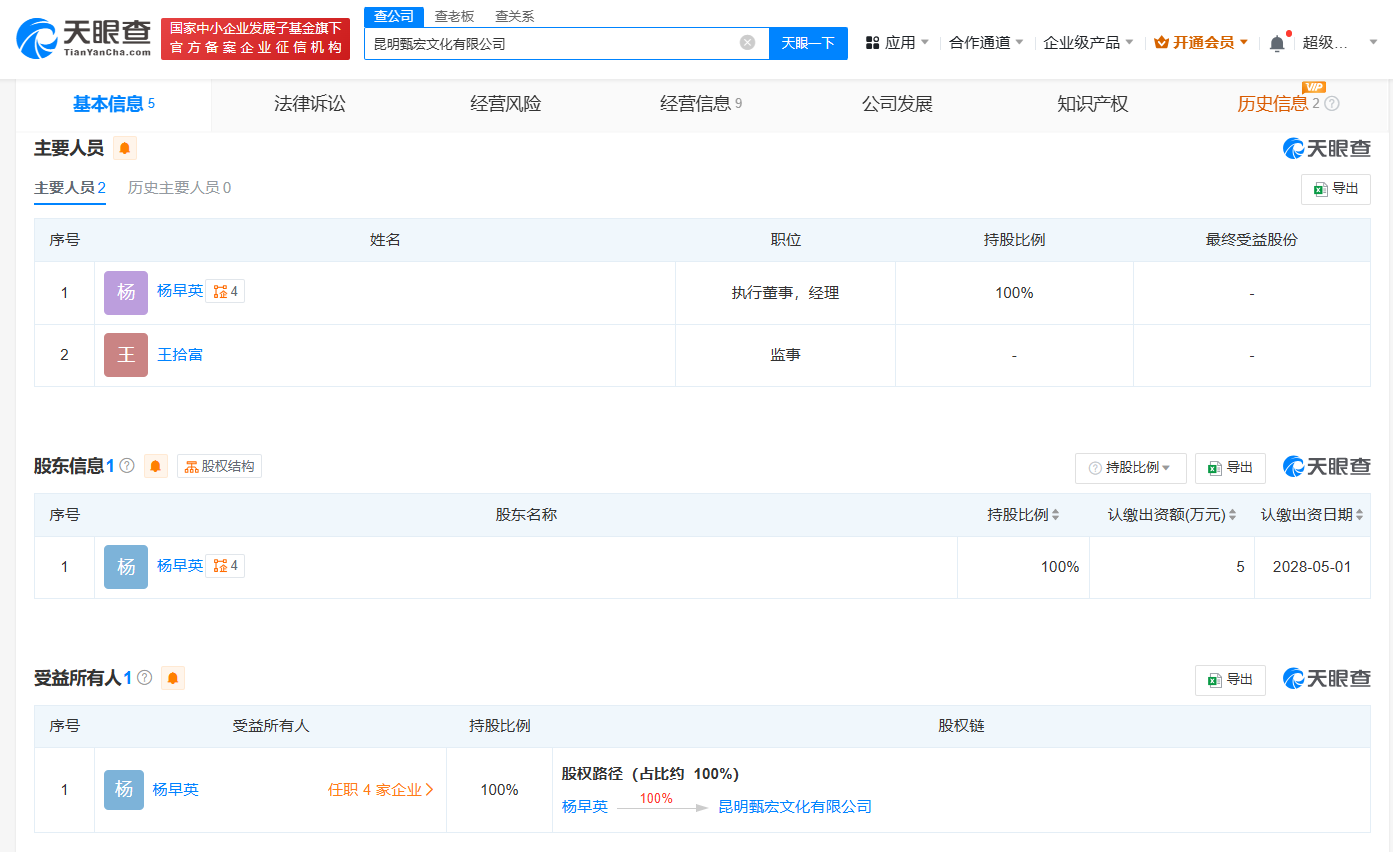Click the 股权路径（占比约 100%） text
1393x852 pixels.
point(650,774)
